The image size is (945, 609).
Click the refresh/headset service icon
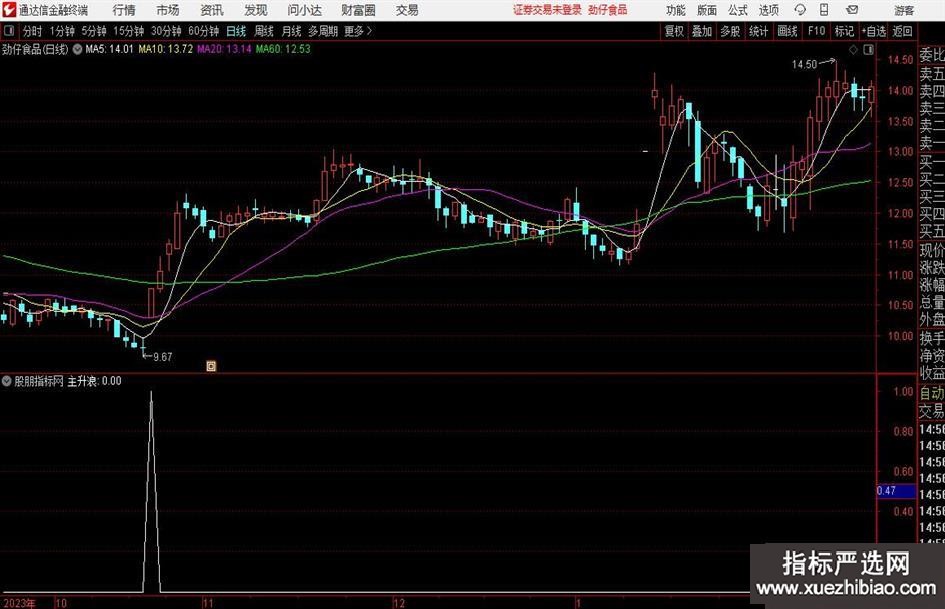[x=800, y=10]
